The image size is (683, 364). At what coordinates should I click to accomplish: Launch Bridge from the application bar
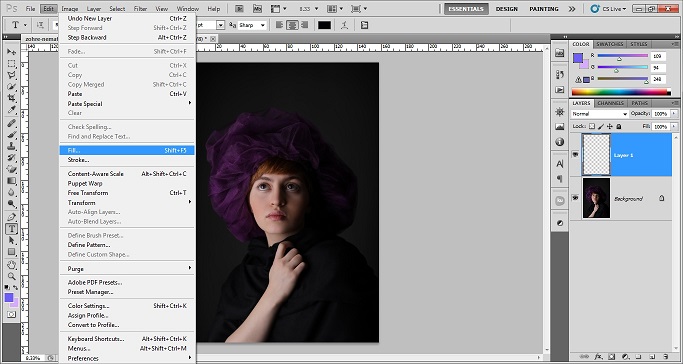239,8
